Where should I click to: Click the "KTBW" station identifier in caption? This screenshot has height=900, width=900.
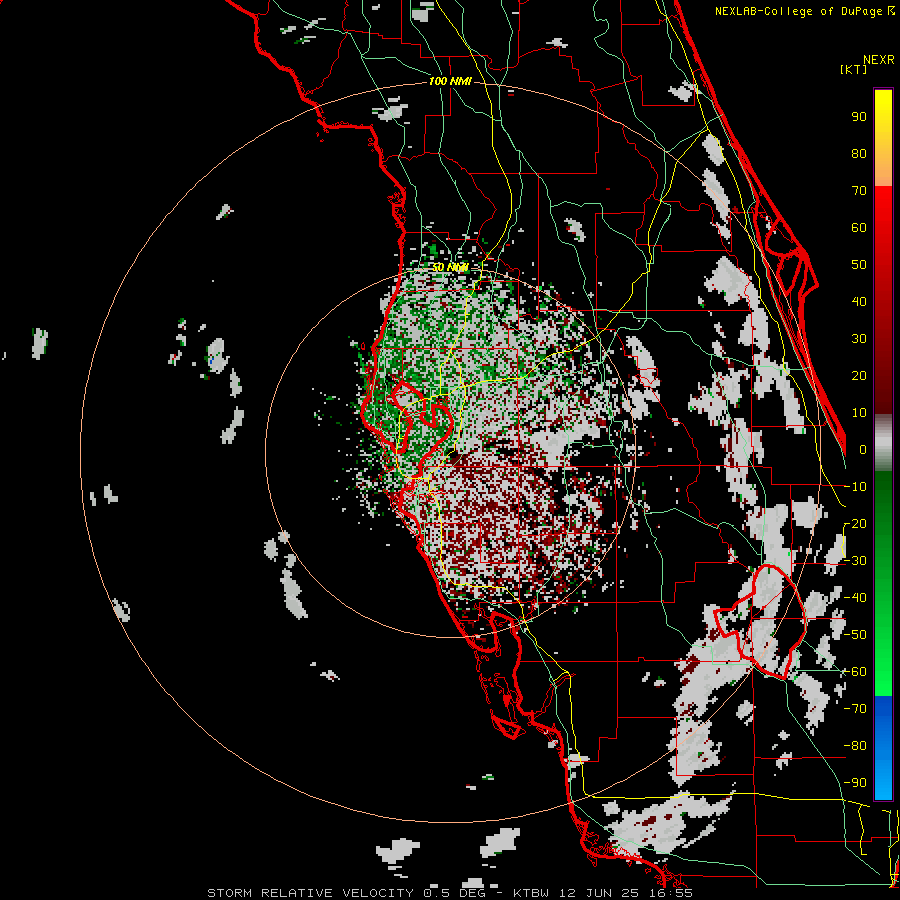pyautogui.click(x=532, y=893)
